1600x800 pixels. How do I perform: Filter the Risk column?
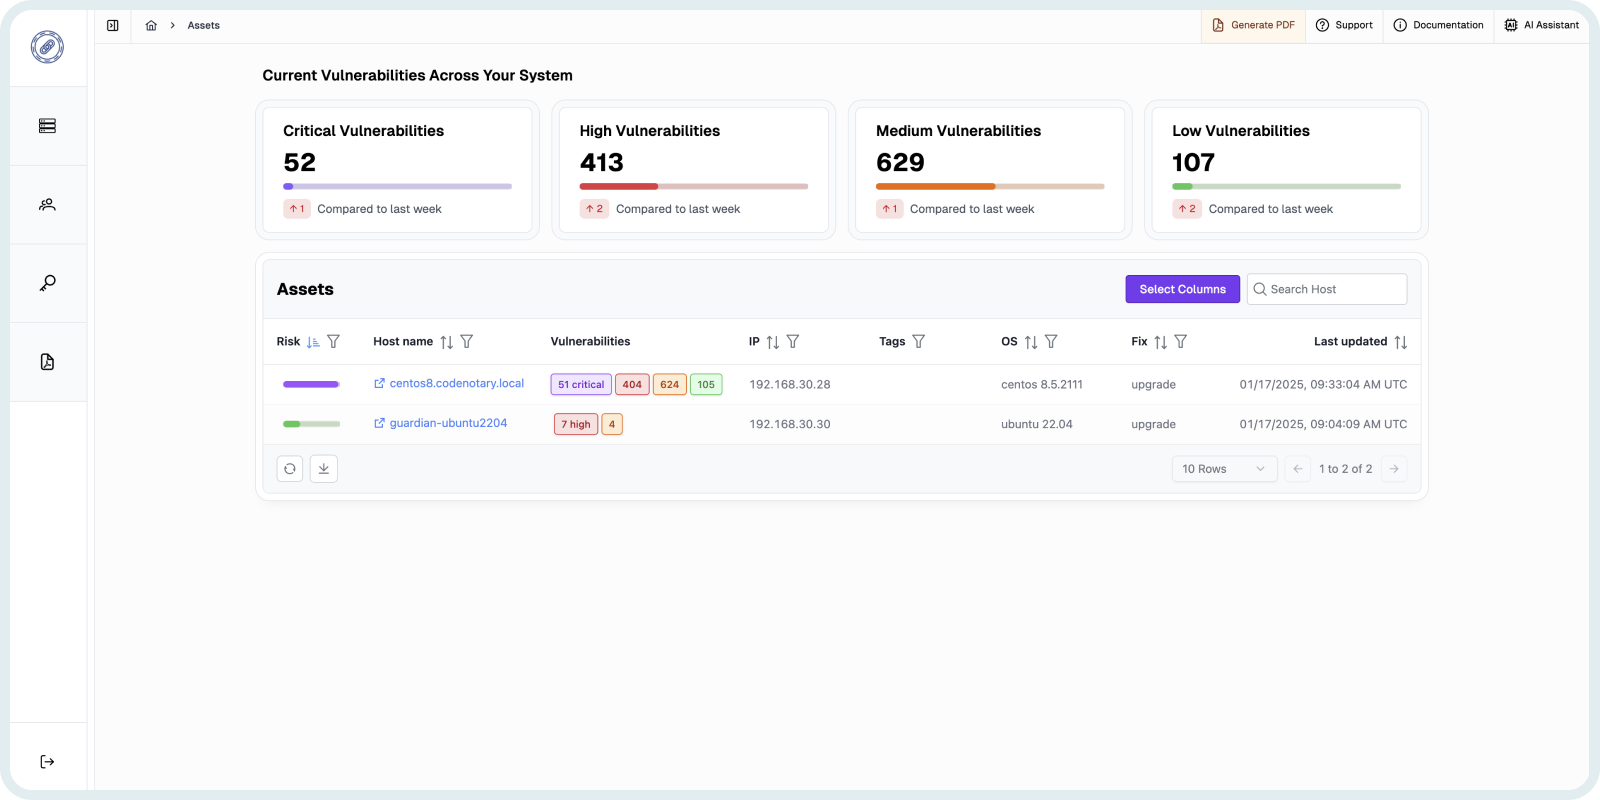pyautogui.click(x=334, y=342)
